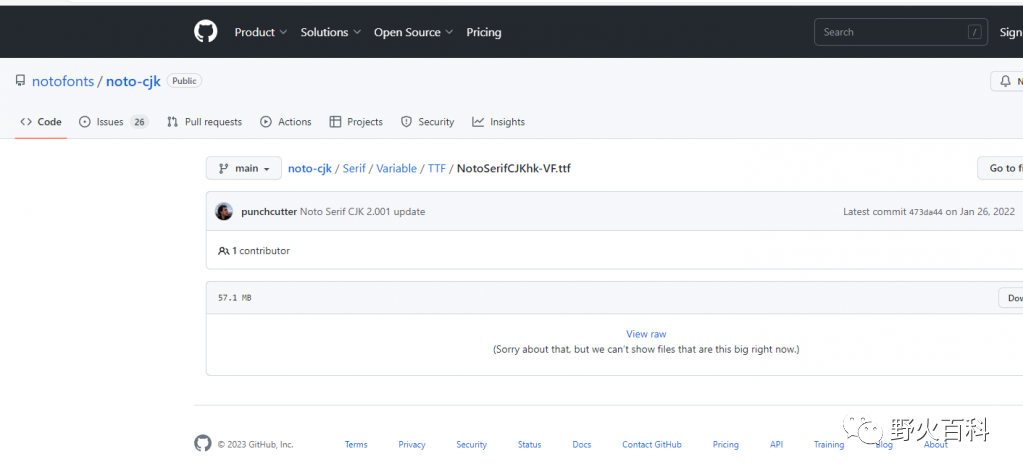The width and height of the screenshot is (1023, 475).
Task: Click the Sign in link in header
Action: (x=1011, y=32)
